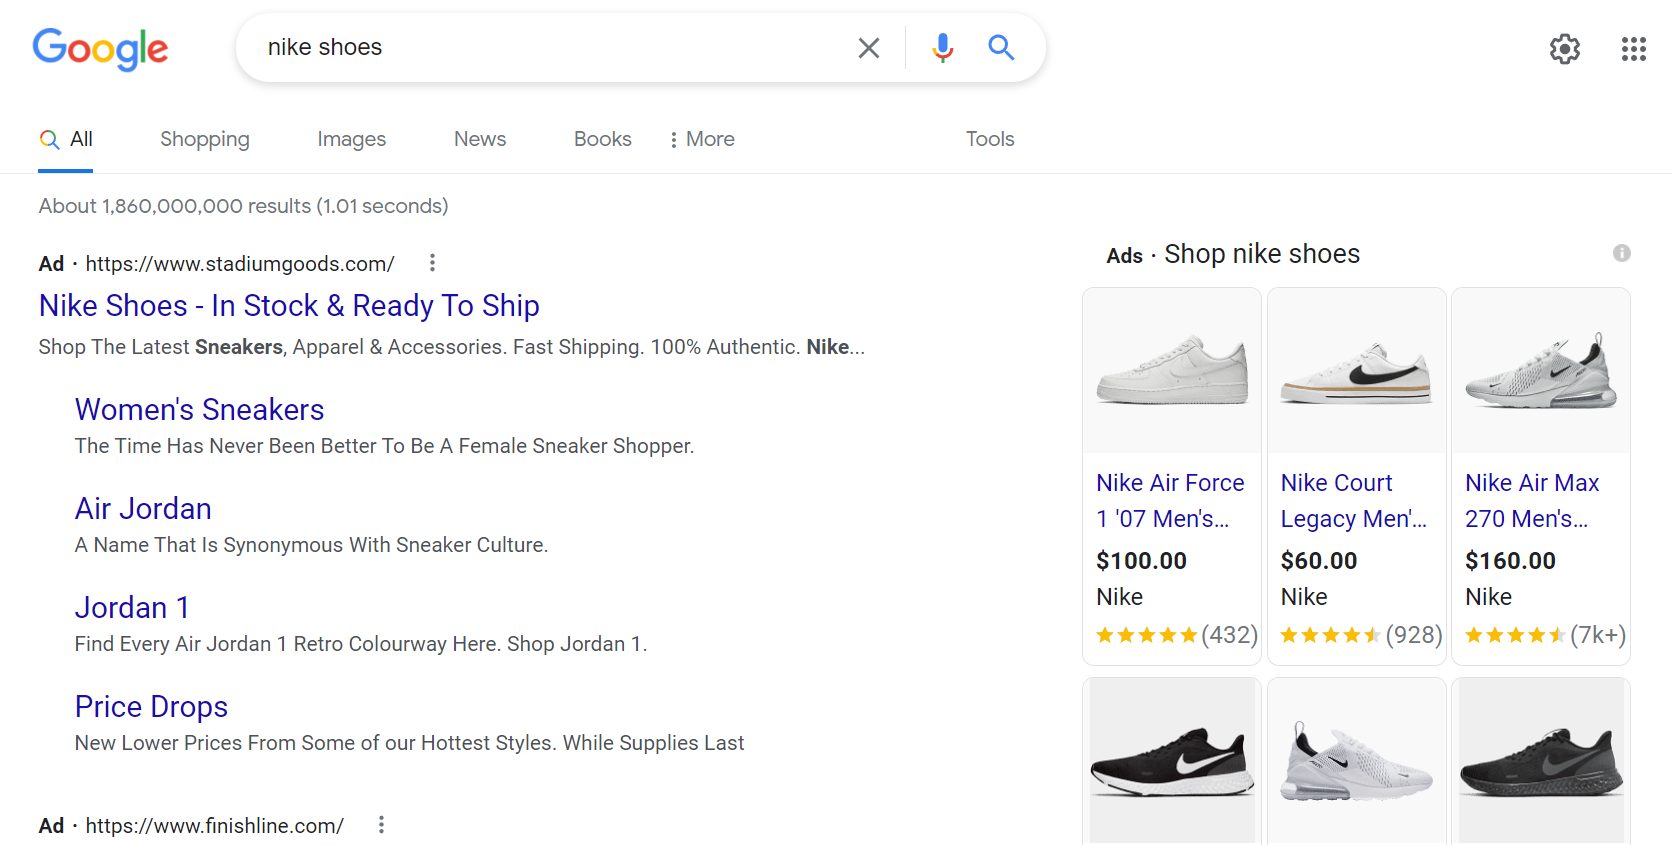Switch to the Images tab

pos(351,139)
